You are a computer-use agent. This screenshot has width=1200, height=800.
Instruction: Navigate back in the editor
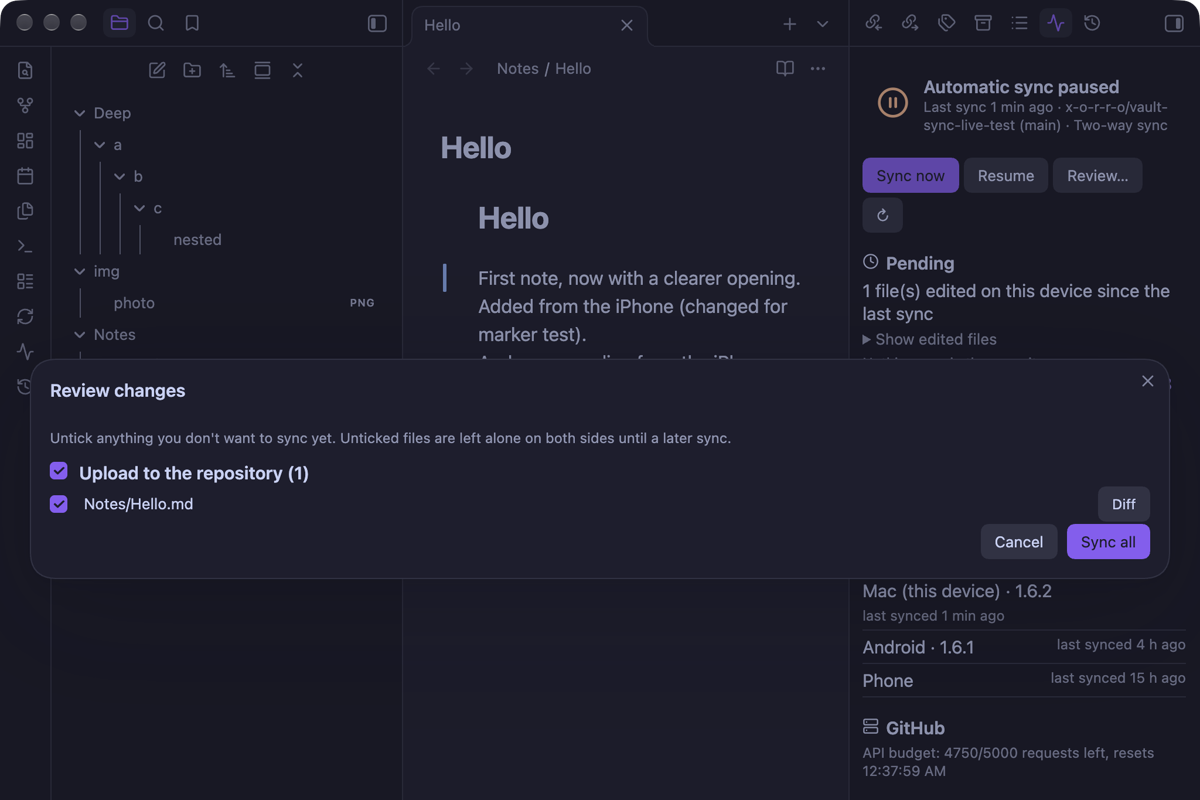pos(433,69)
